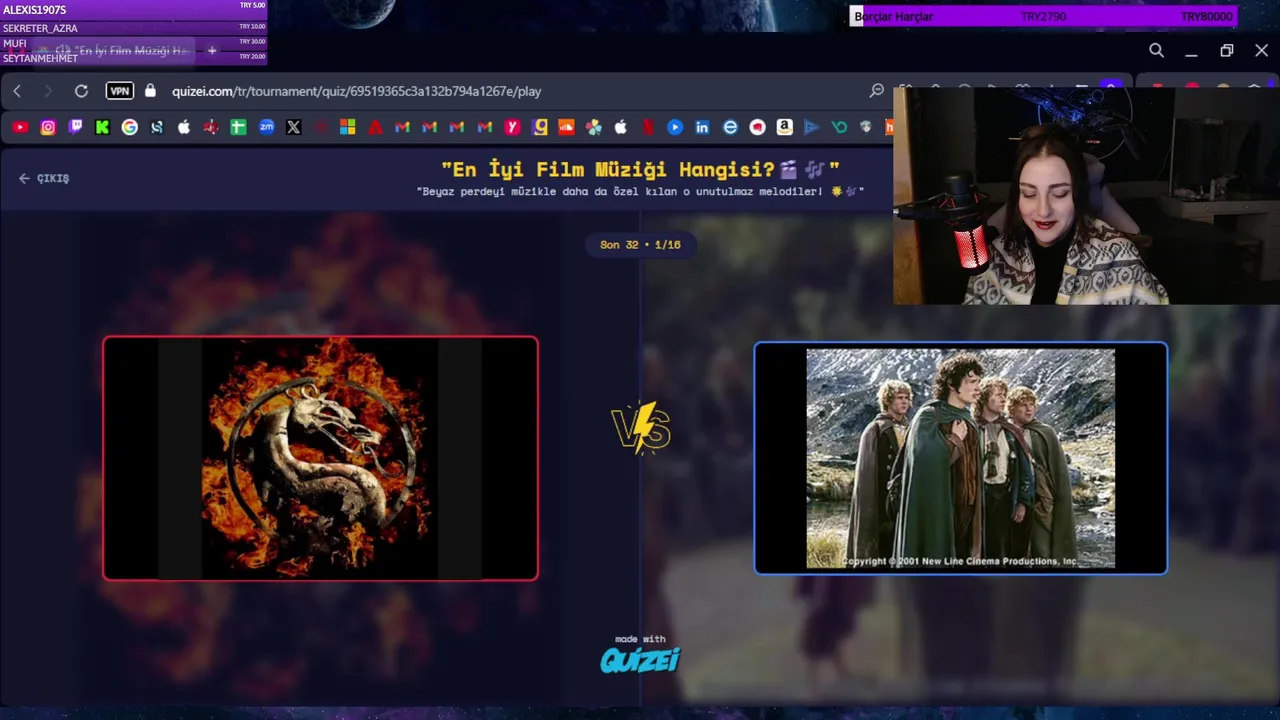Image resolution: width=1280 pixels, height=720 pixels.
Task: Open the colorful pinwheel bookmark
Action: [594, 127]
